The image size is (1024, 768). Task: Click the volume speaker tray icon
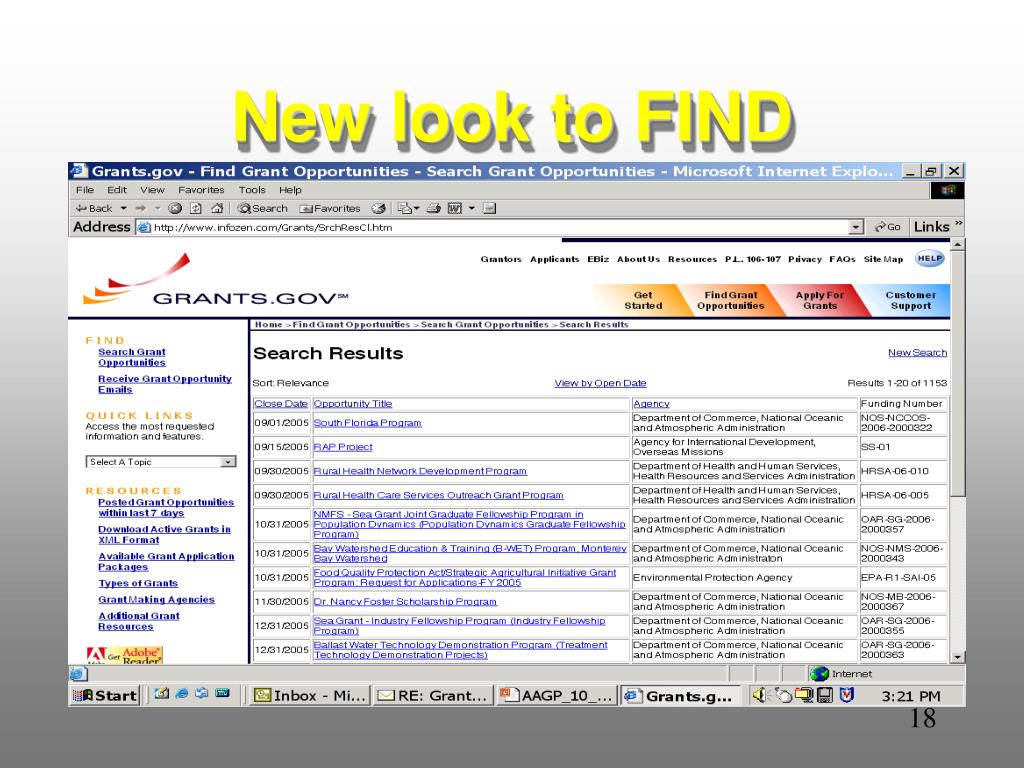760,696
